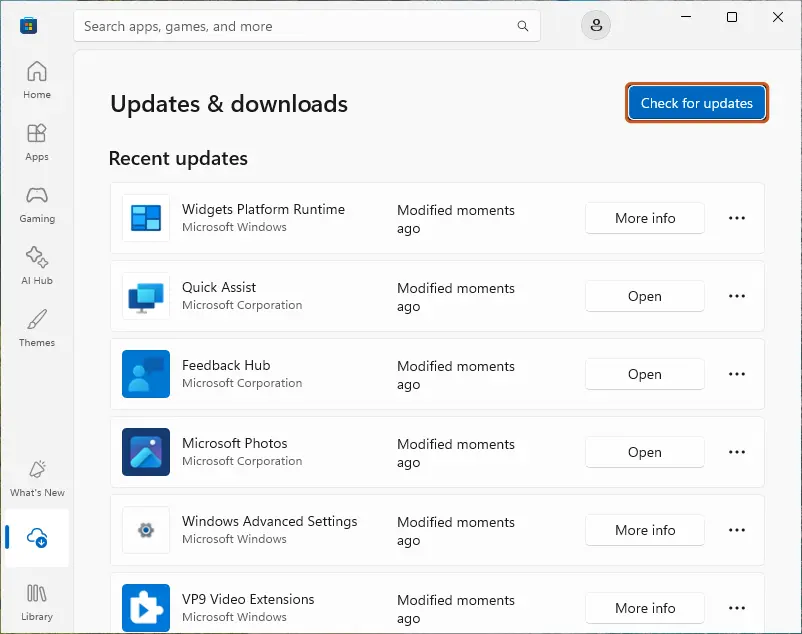Open more options for Widgets Platform Runtime

[x=737, y=218]
